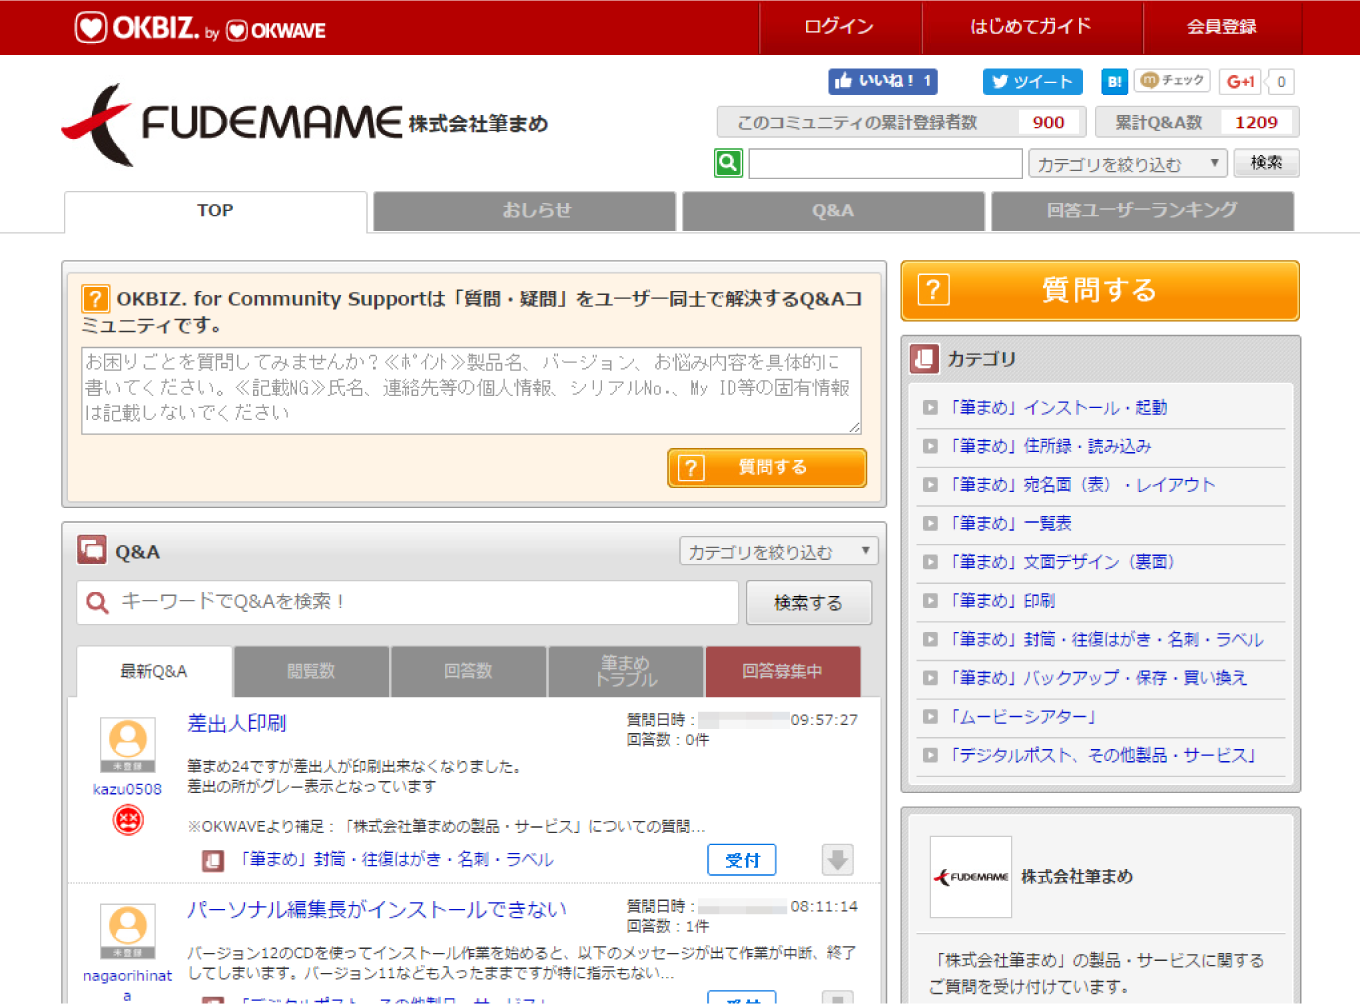1360x1005 pixels.
Task: Click into the question textarea
Action: tap(471, 390)
